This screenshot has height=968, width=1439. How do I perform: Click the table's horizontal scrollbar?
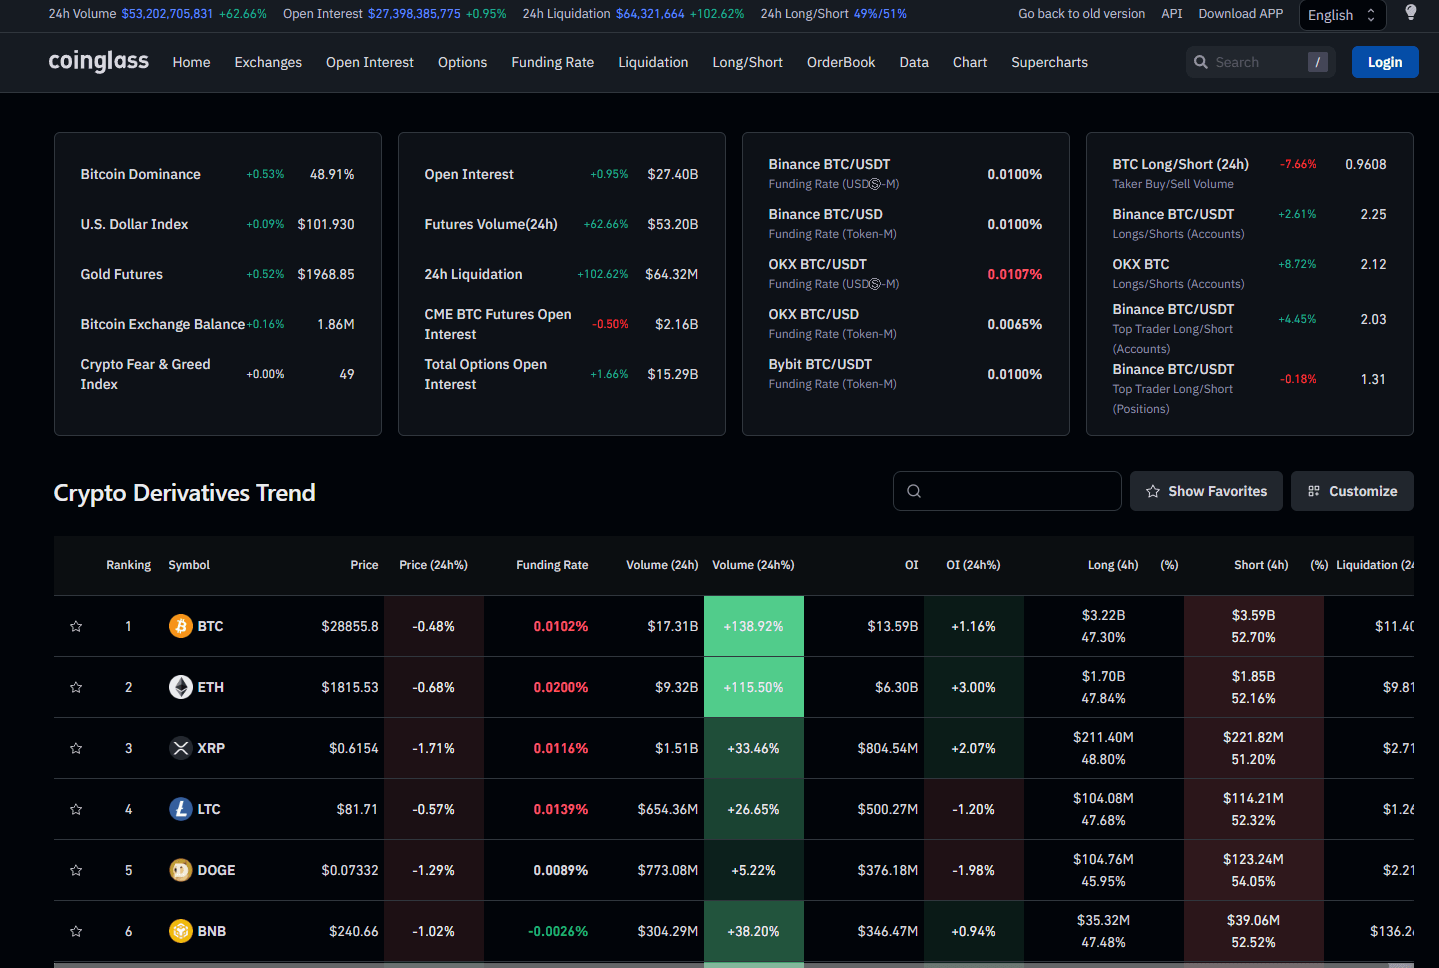click(734, 965)
